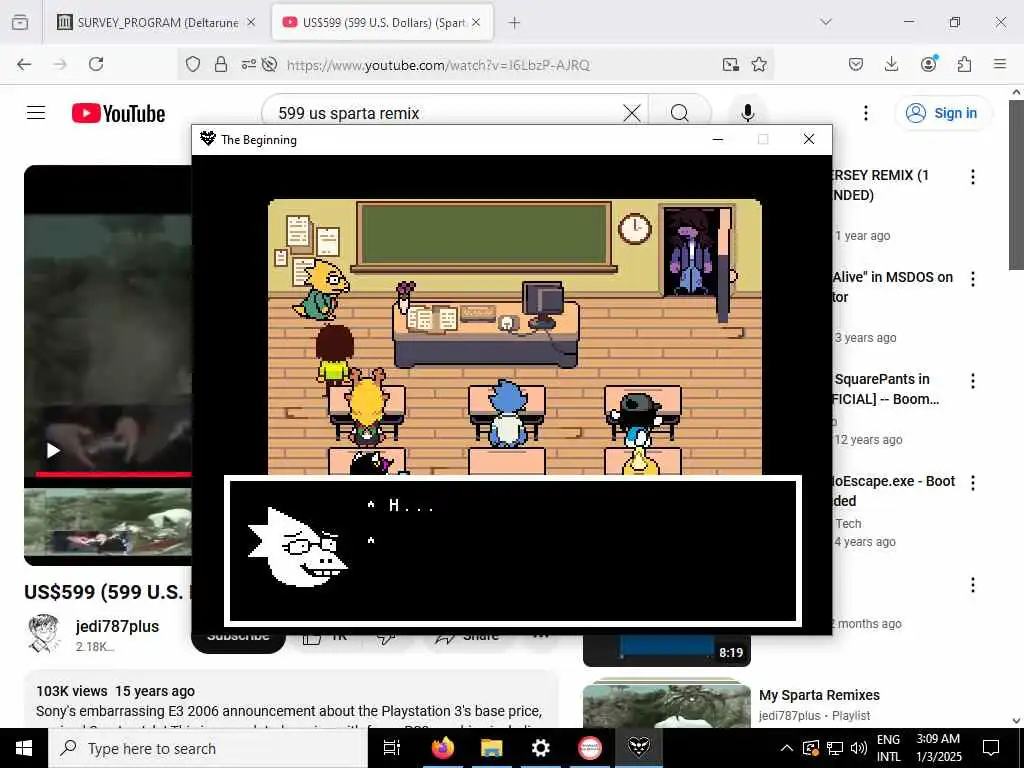1024x768 pixels.
Task: Open the Windows notification center
Action: pos(991,748)
